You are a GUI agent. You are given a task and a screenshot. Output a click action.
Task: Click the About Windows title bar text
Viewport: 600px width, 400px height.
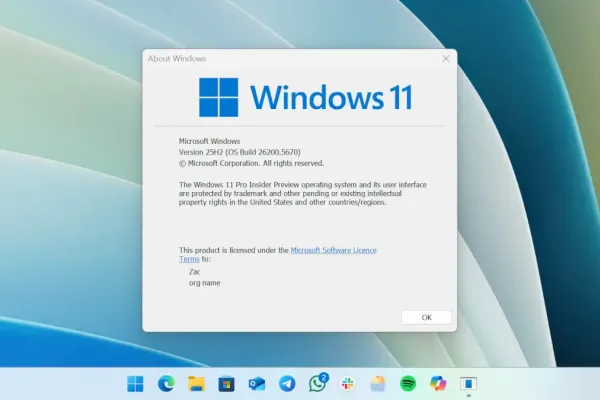tap(177, 59)
